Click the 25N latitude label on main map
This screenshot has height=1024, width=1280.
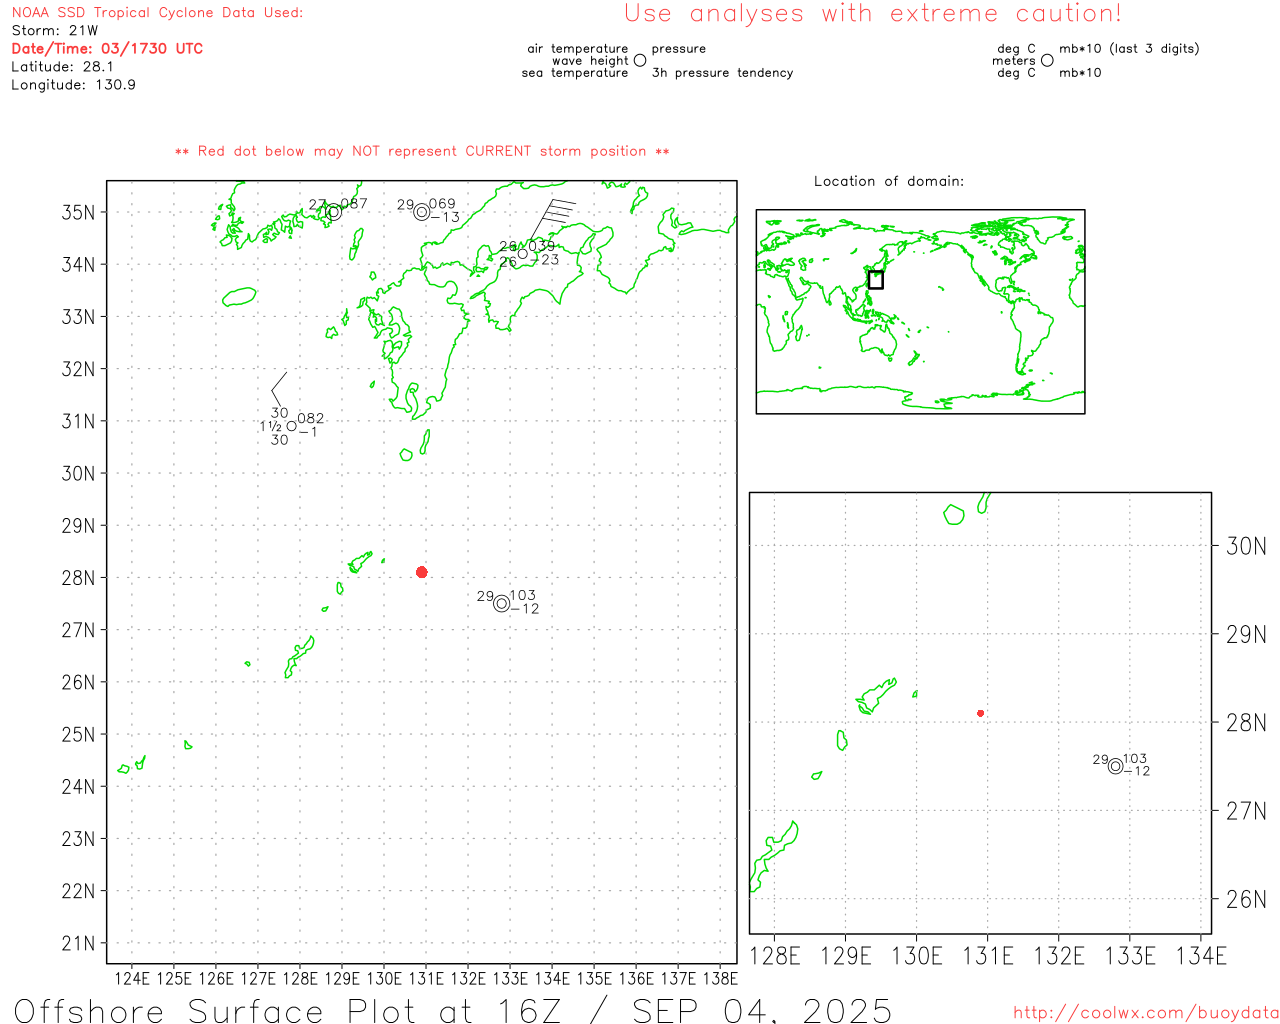tap(78, 735)
